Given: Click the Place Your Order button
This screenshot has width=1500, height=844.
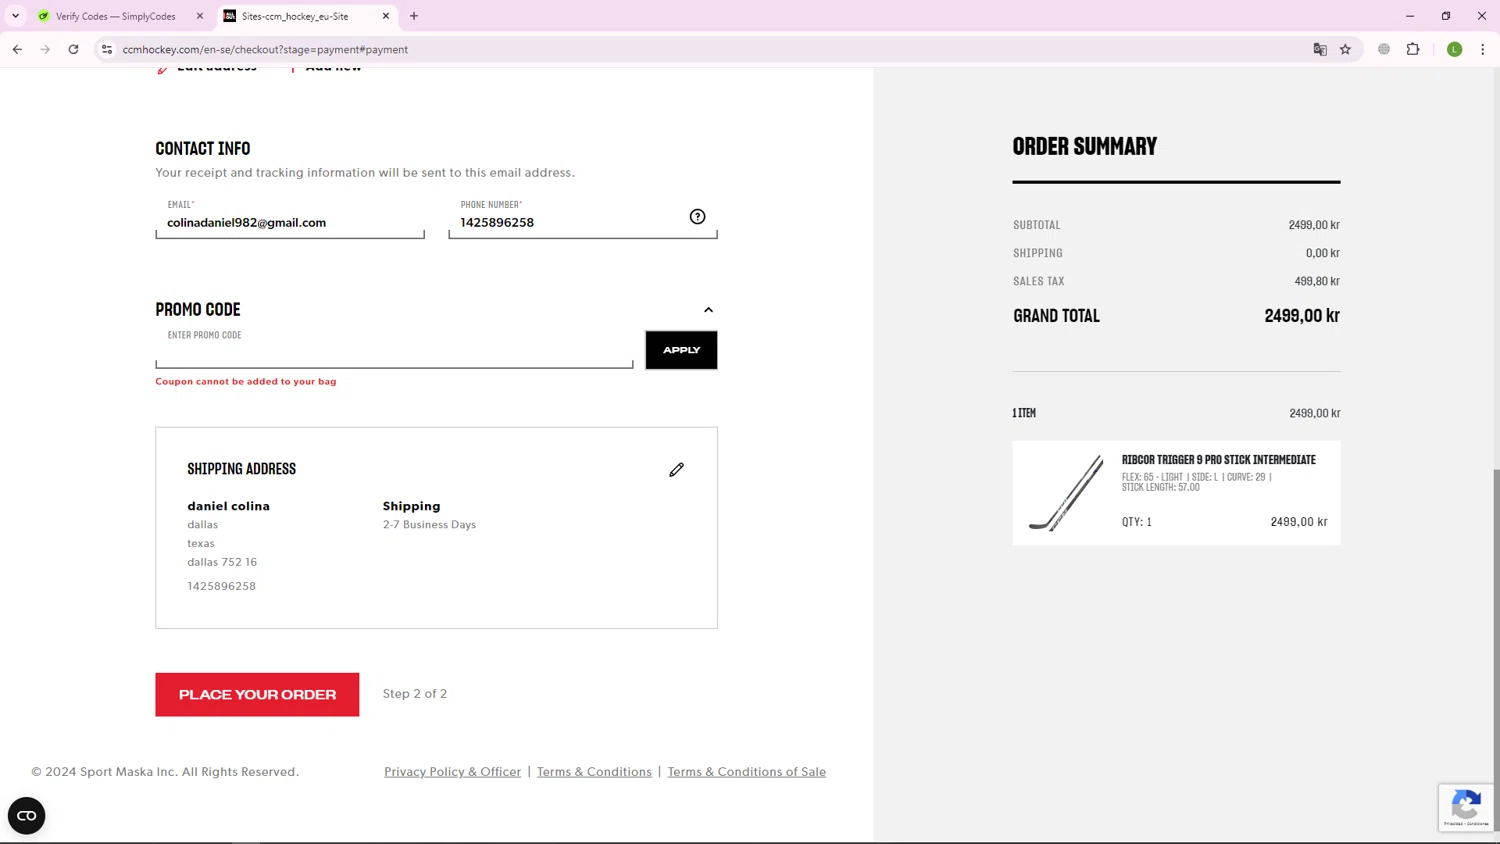Looking at the screenshot, I should [257, 694].
